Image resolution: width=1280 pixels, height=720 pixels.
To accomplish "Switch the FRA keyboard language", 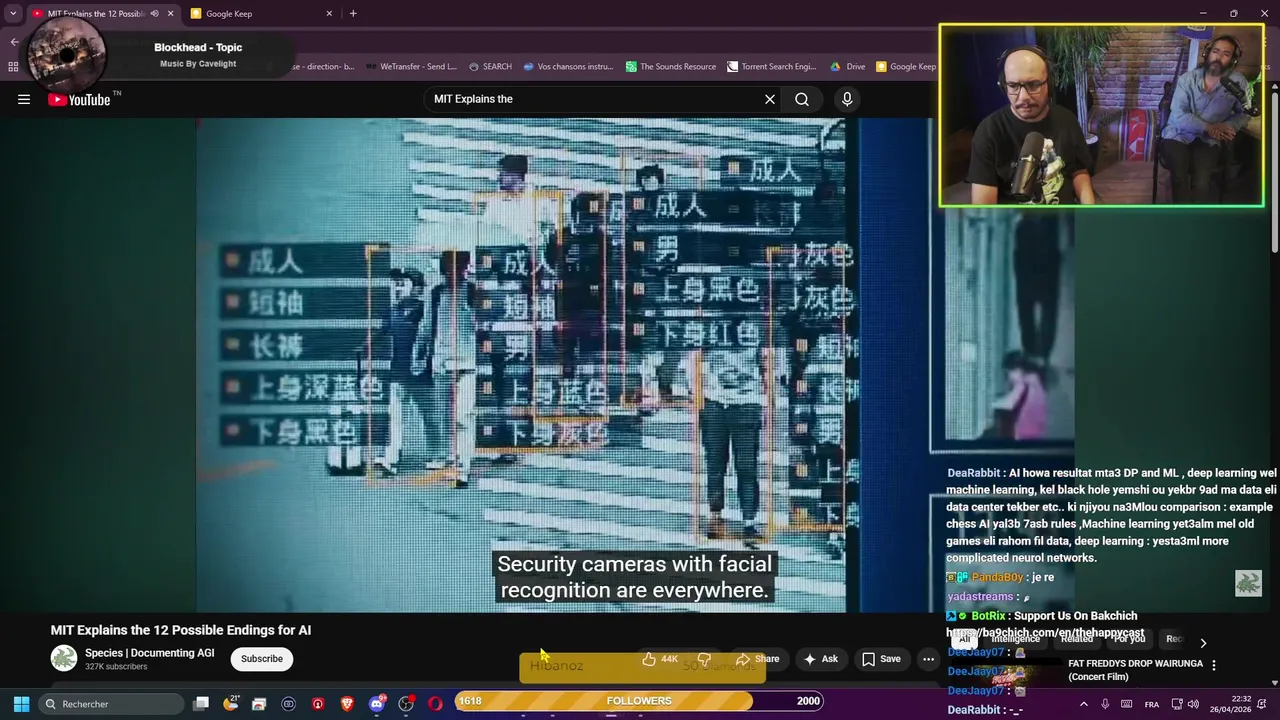I will [1152, 704].
